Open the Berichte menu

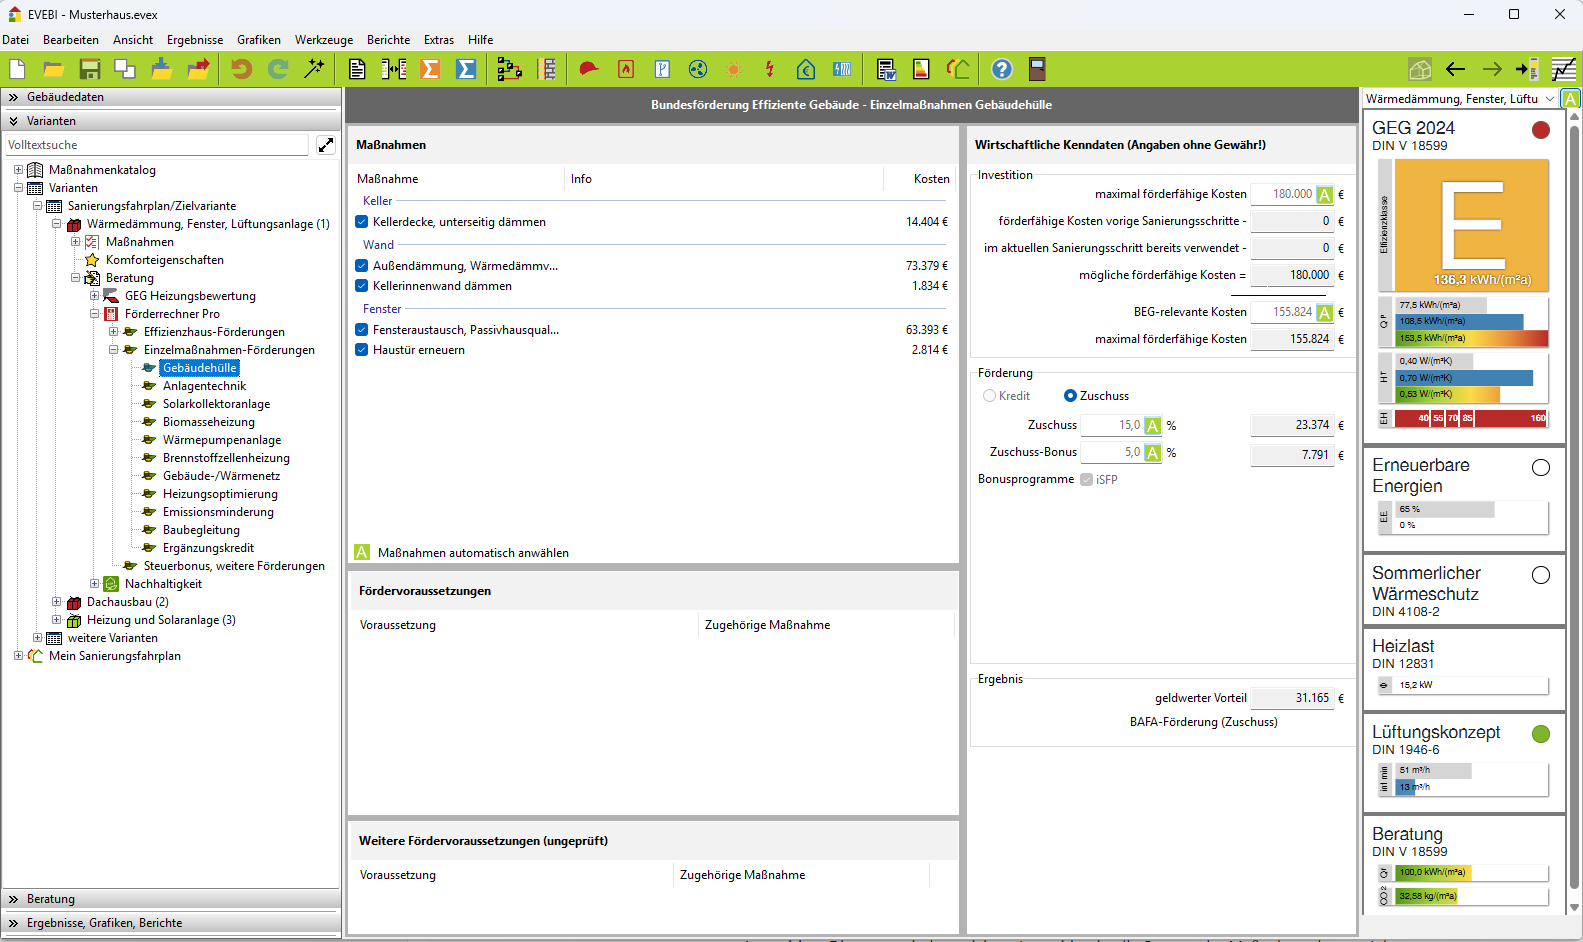point(388,40)
